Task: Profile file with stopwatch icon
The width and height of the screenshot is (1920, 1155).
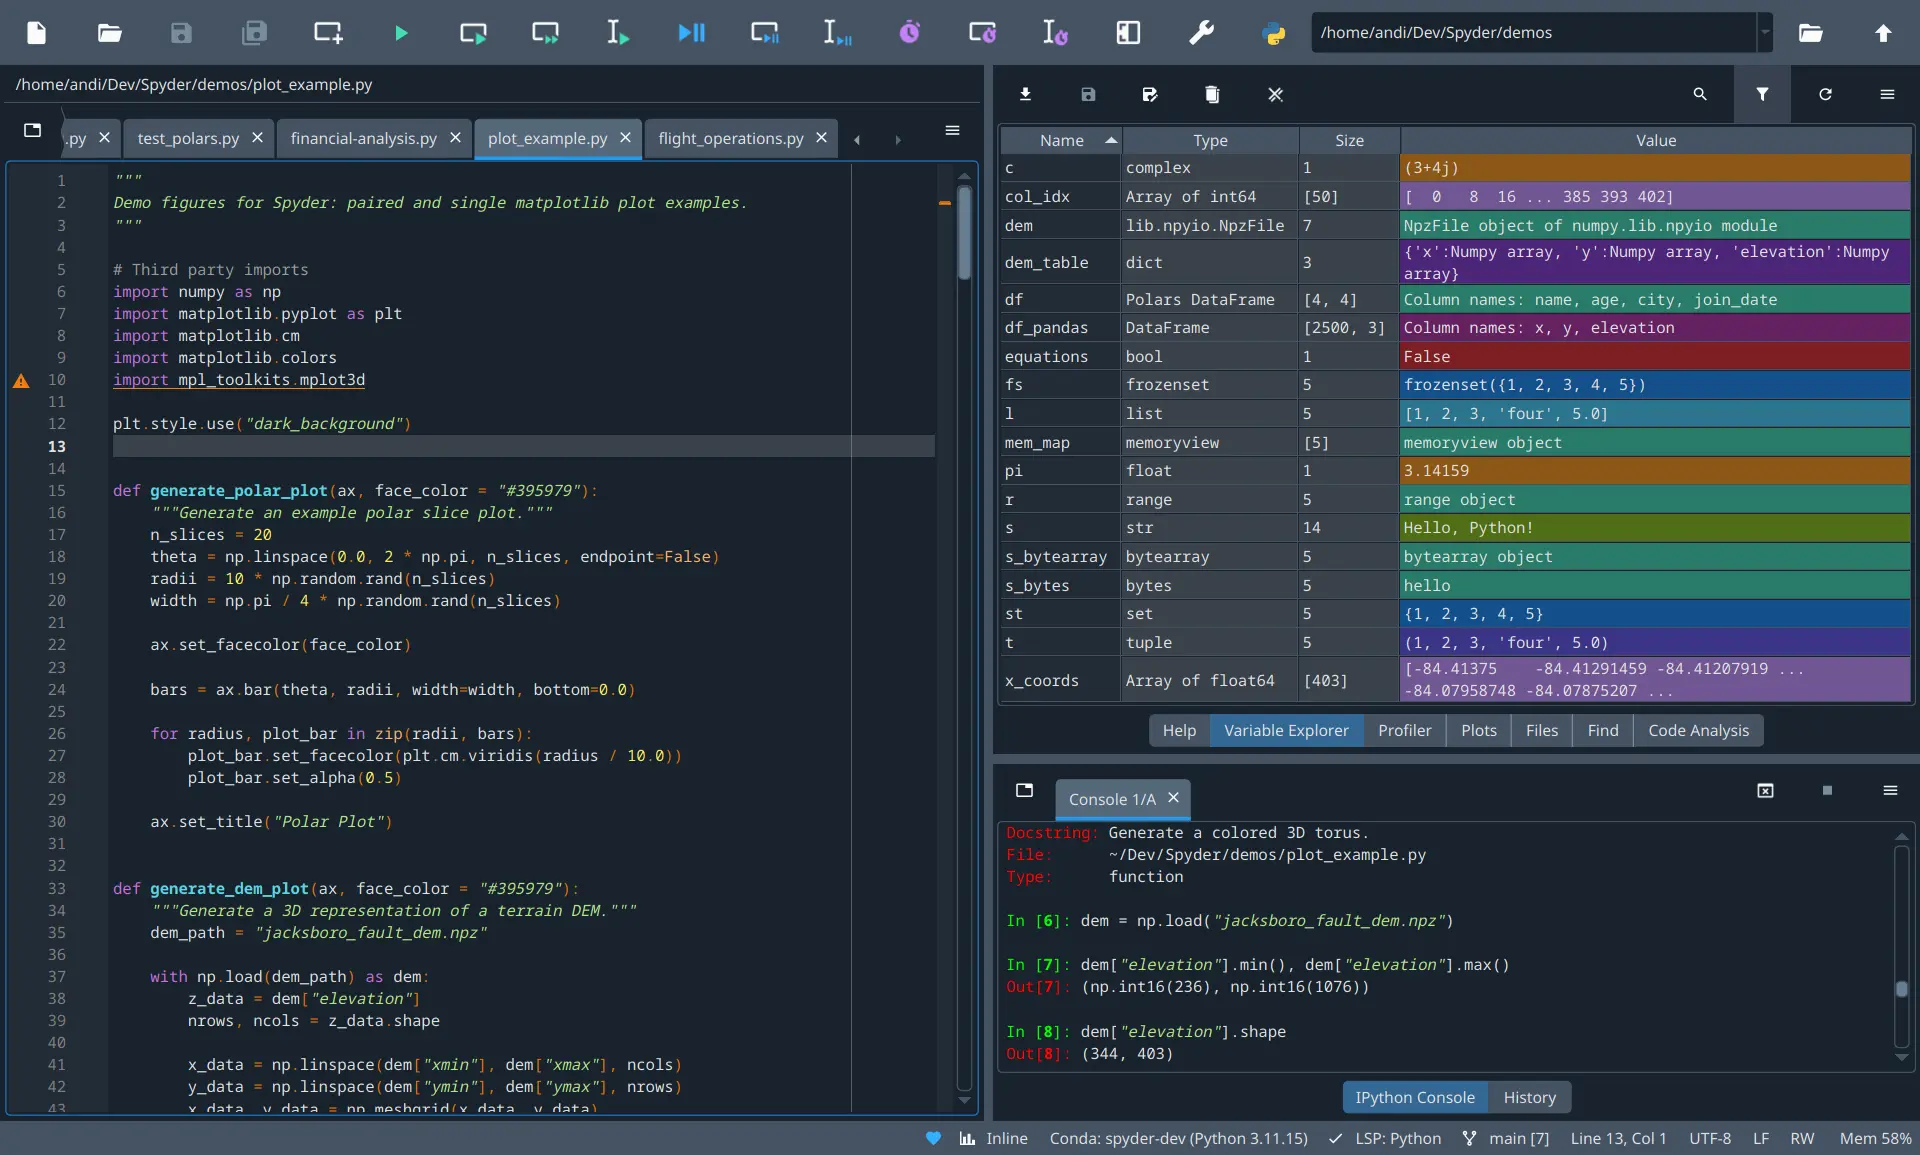Action: (x=909, y=33)
